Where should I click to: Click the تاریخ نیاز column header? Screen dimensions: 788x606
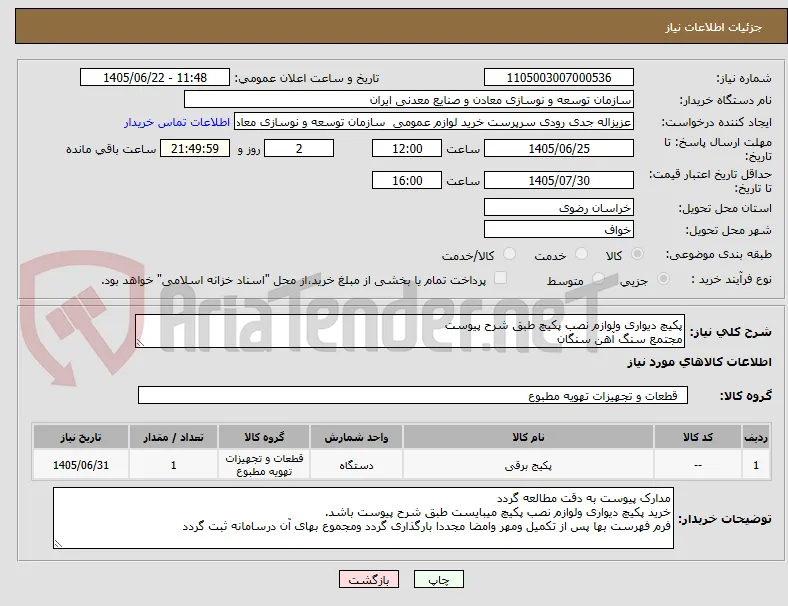pos(81,437)
